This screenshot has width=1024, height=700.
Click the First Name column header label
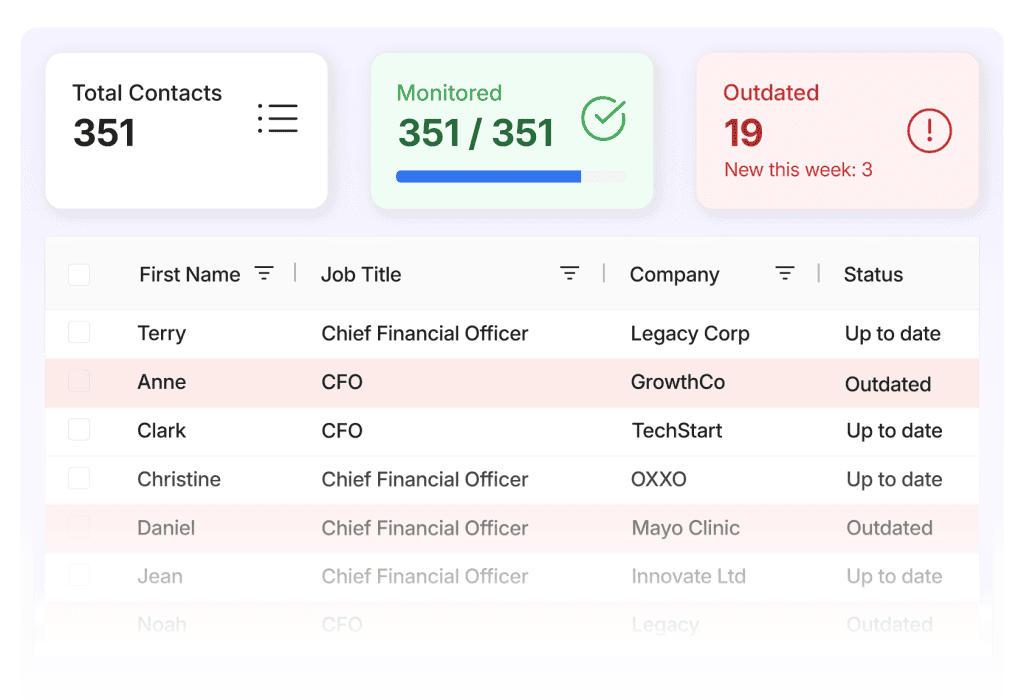[x=189, y=275]
